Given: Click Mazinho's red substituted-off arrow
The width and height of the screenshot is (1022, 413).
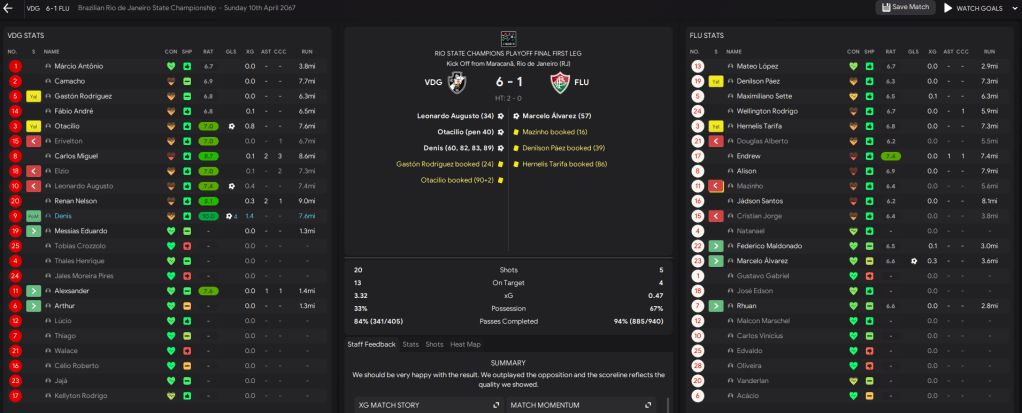Looking at the screenshot, I should (x=715, y=186).
